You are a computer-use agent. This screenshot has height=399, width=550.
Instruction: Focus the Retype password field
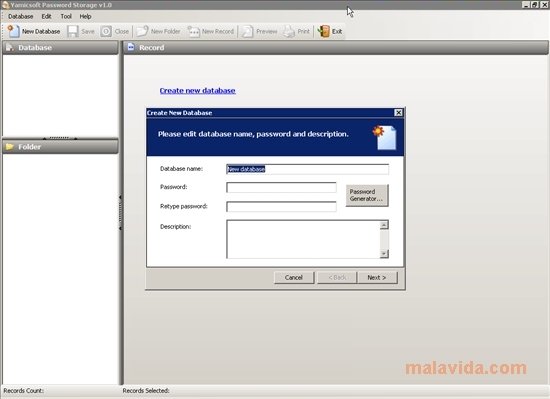[281, 207]
